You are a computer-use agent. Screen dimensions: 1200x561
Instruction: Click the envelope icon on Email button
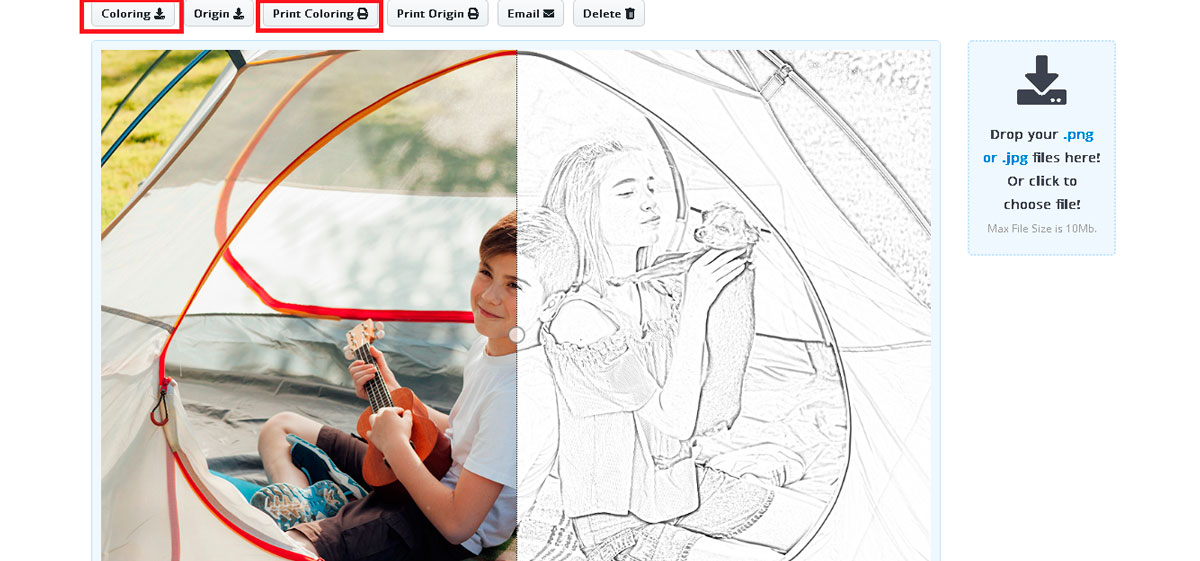tap(548, 14)
